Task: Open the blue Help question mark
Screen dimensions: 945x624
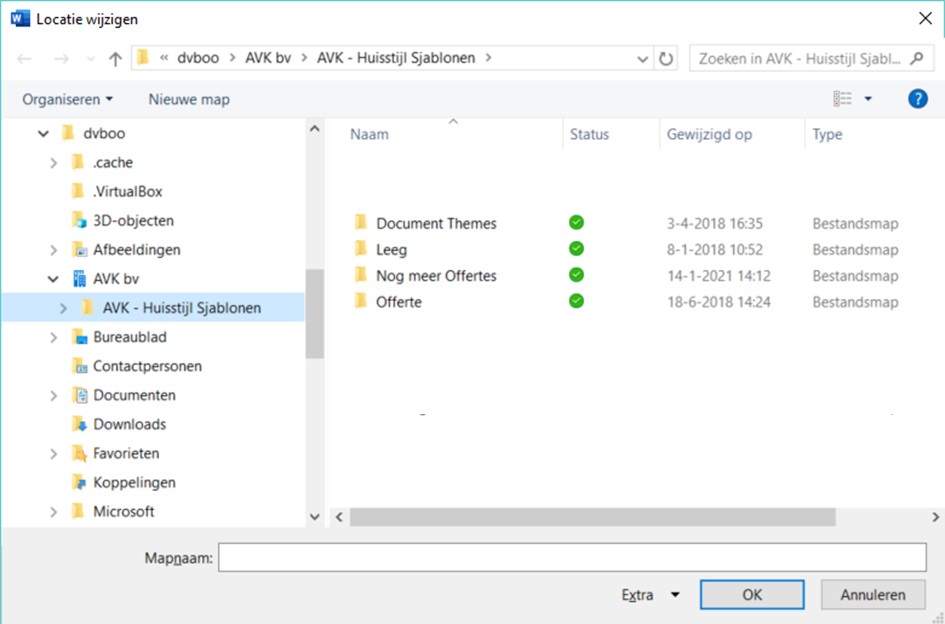Action: [917, 98]
